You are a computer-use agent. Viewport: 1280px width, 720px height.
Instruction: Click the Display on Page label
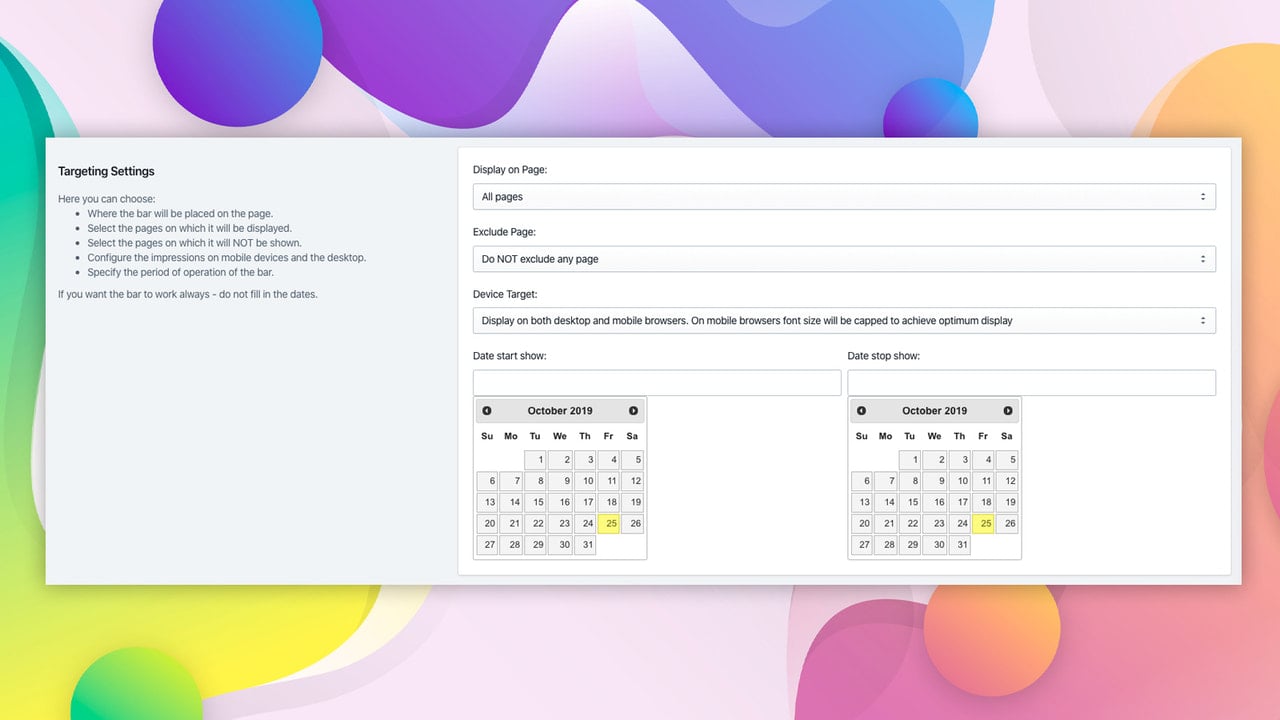[x=510, y=170]
